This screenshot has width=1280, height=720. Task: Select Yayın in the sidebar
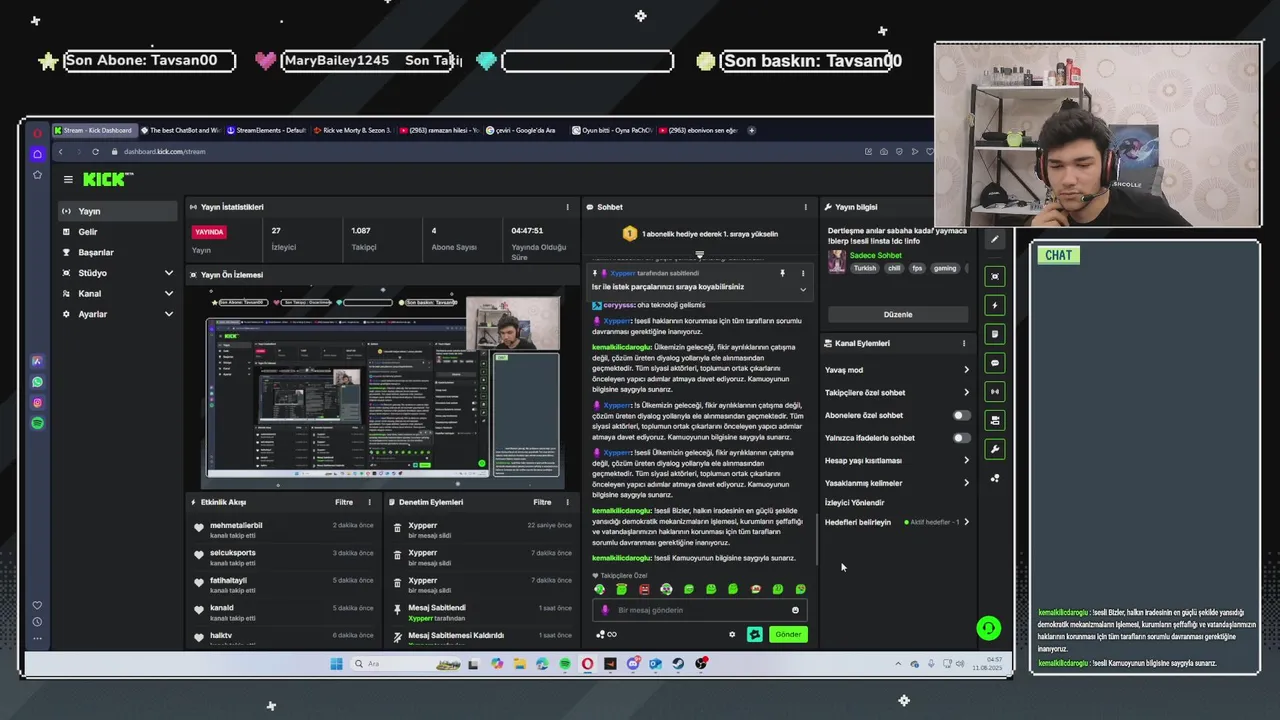click(x=117, y=211)
